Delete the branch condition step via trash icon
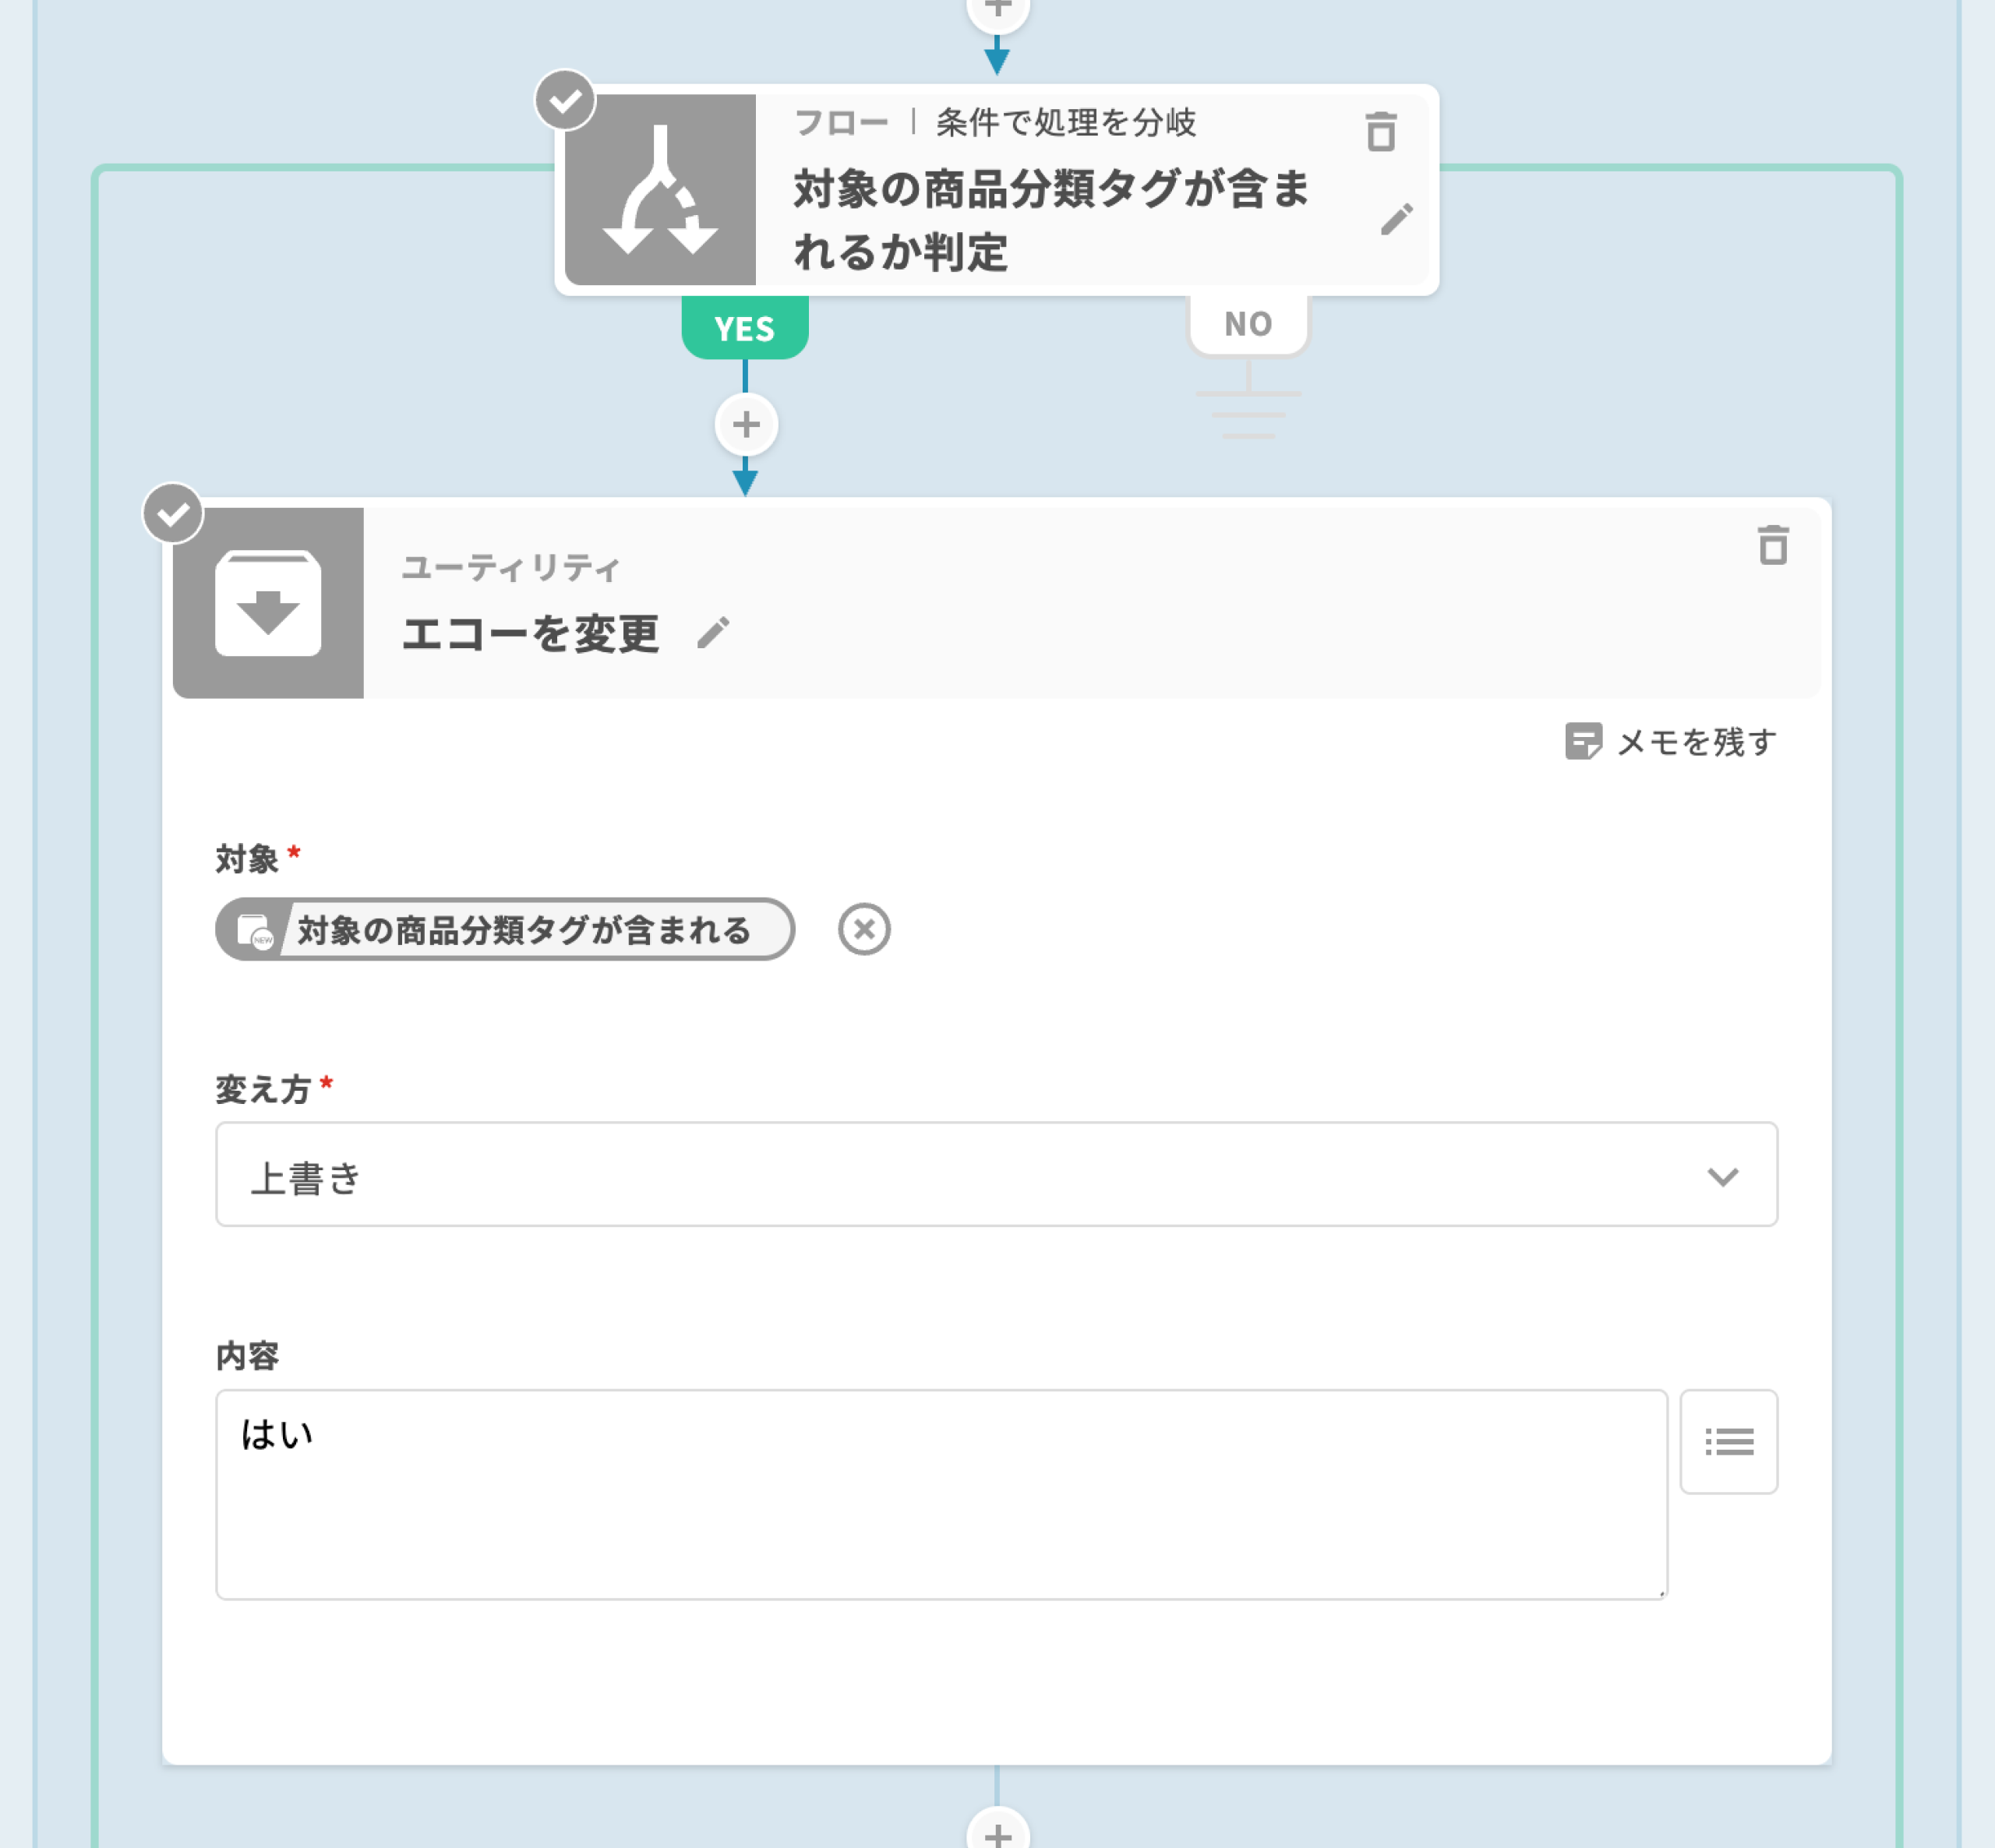The image size is (1995, 1848). coord(1380,132)
